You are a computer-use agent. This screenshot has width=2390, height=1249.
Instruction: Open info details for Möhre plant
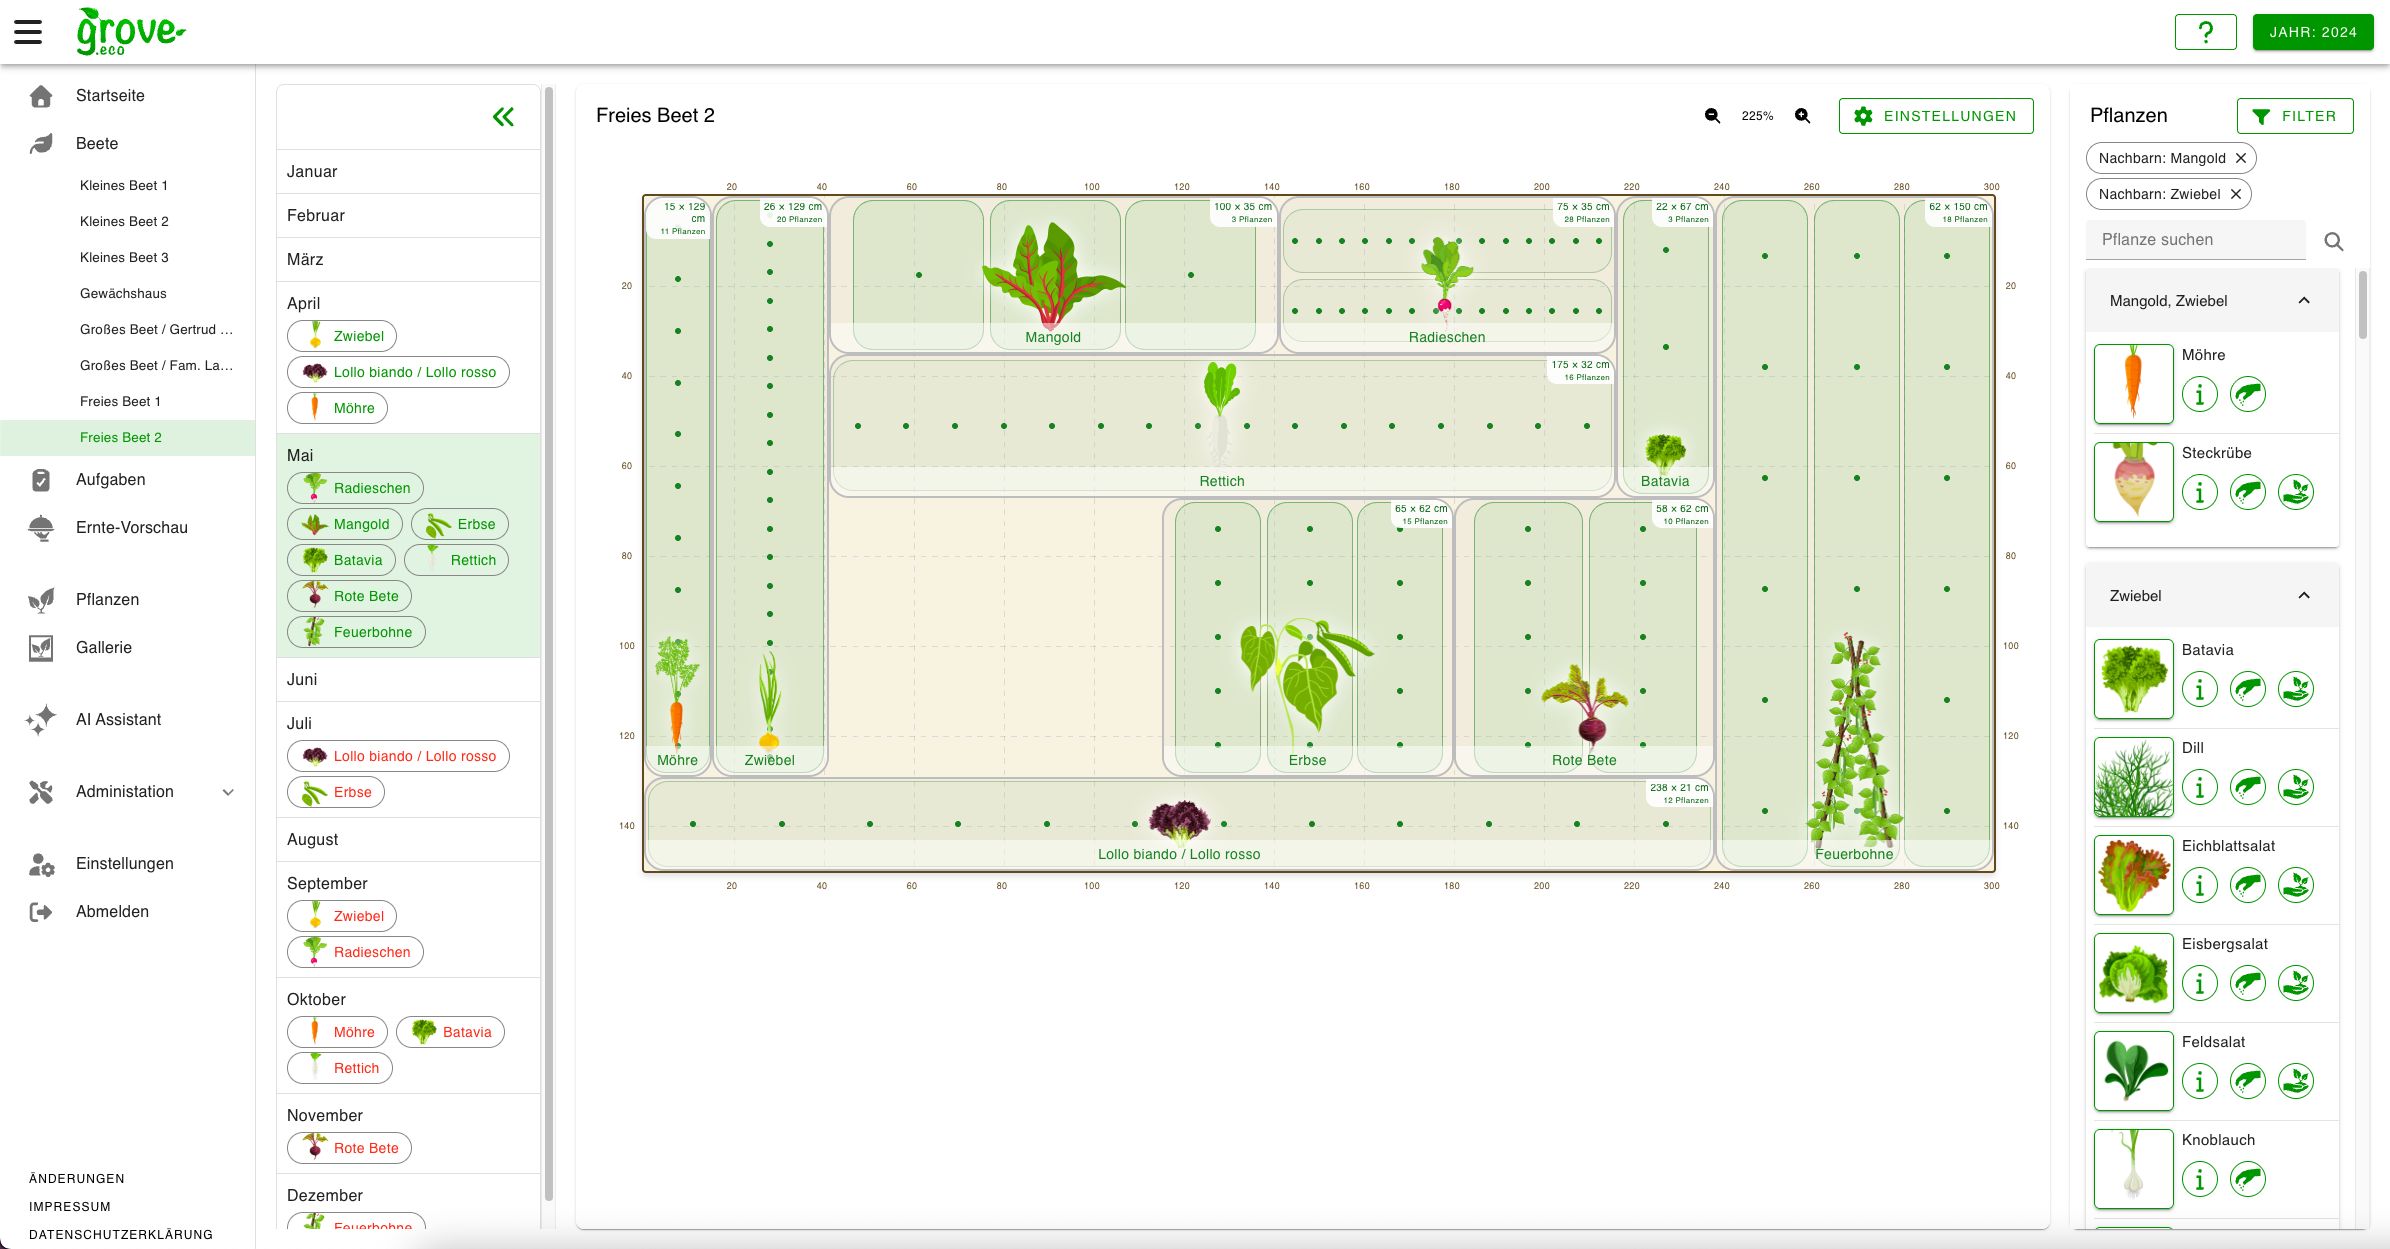point(2200,395)
